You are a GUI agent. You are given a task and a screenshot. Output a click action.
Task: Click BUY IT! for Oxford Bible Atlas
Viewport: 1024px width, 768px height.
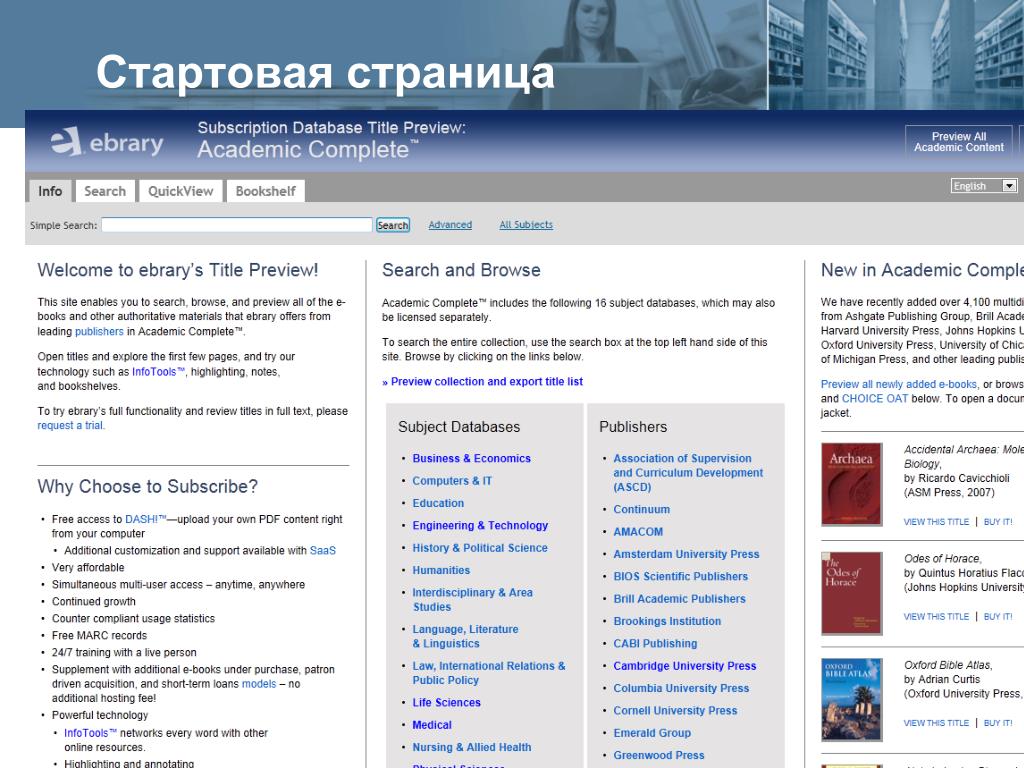coord(998,723)
